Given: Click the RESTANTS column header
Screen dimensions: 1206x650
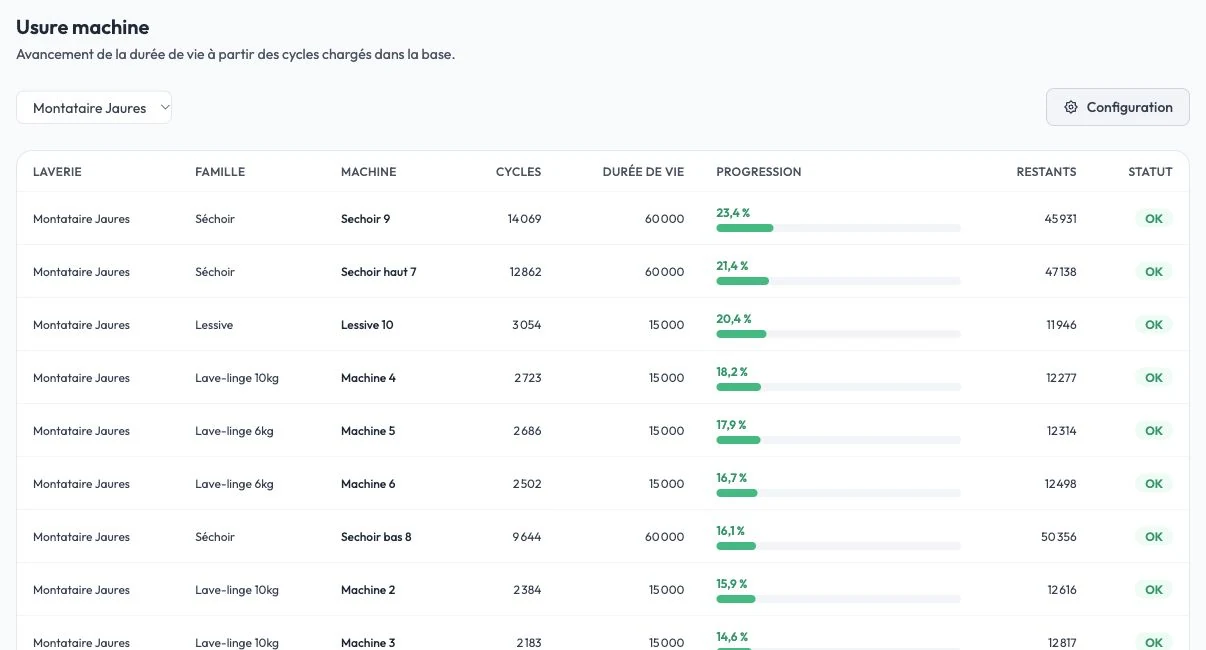Looking at the screenshot, I should [1046, 172].
